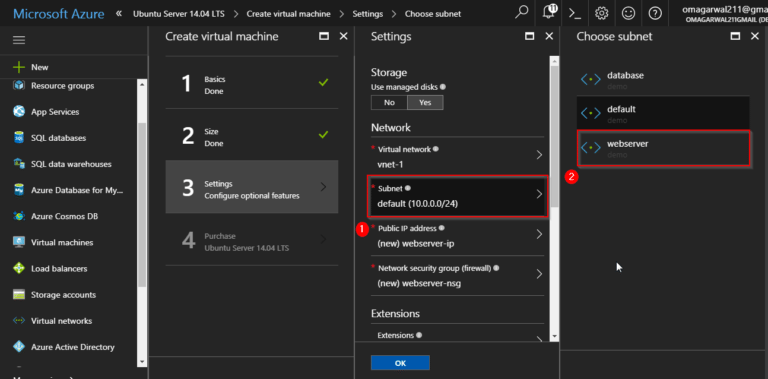Toggle the hamburger menu in sidebar

pyautogui.click(x=19, y=40)
